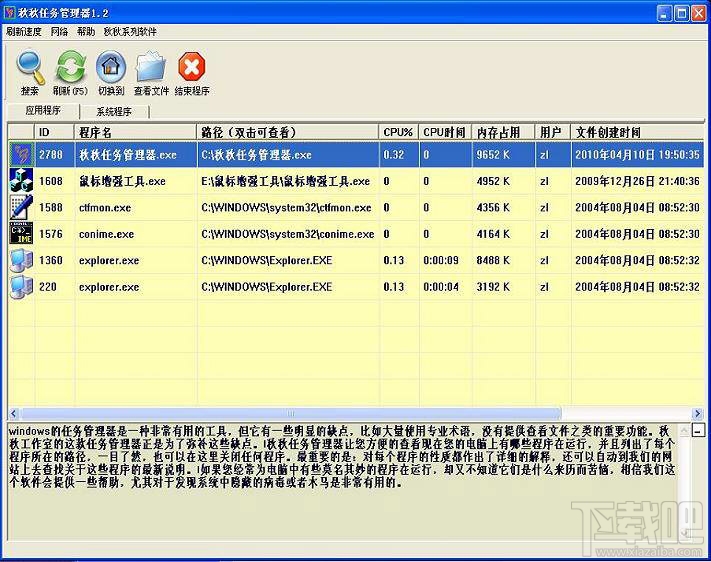This screenshot has width=711, height=562.
Task: Click process ID 1588
Action: tap(50, 208)
